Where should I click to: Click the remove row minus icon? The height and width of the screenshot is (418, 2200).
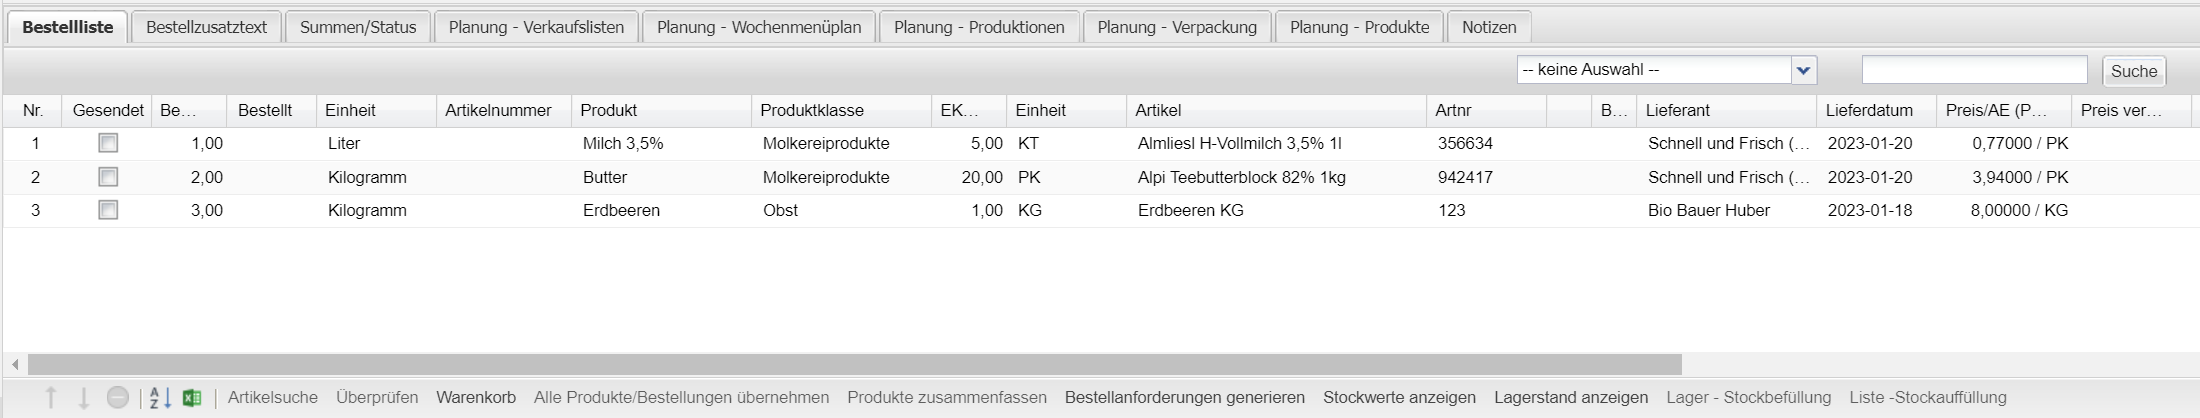tap(118, 398)
